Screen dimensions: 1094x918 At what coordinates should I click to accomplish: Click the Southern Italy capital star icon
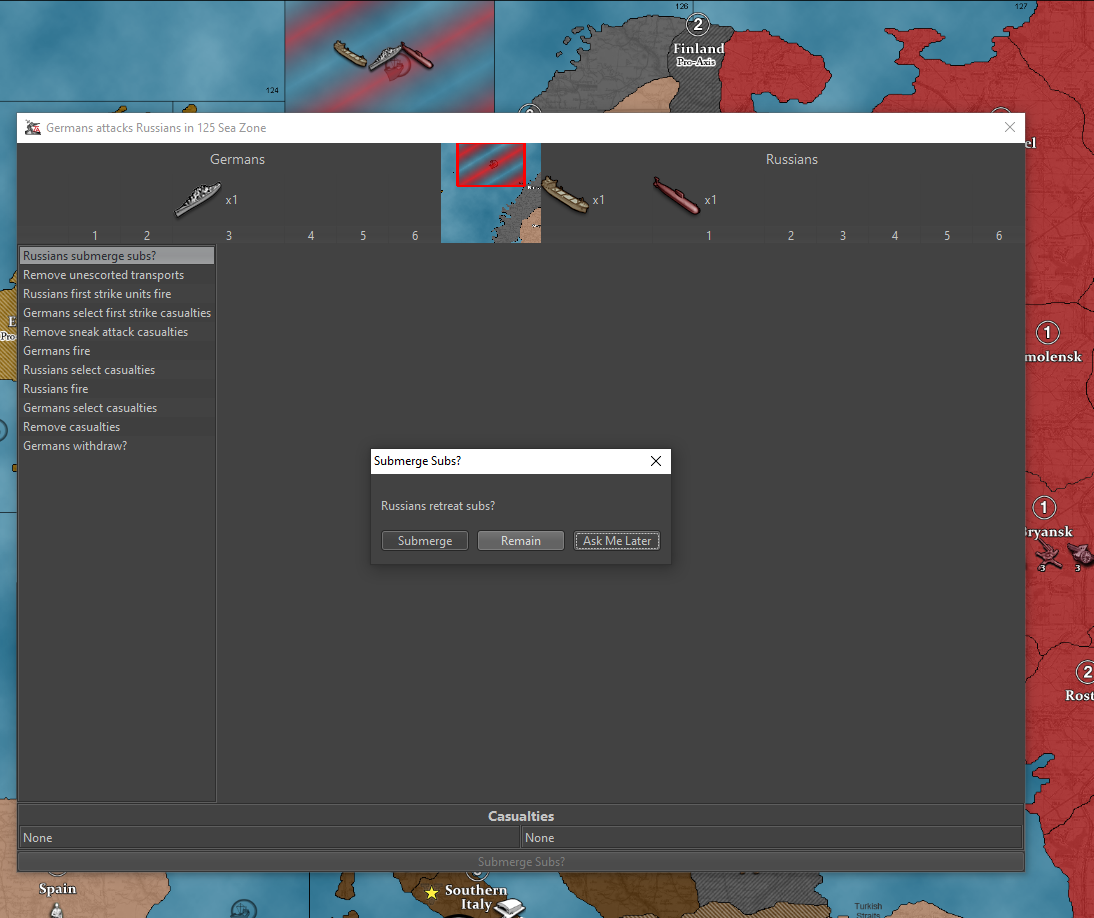(431, 892)
